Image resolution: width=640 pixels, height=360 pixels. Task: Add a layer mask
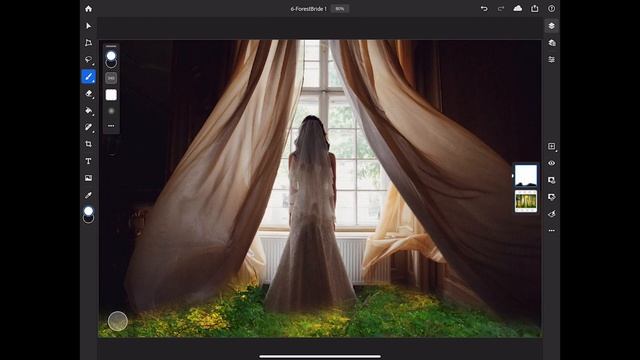click(x=551, y=180)
